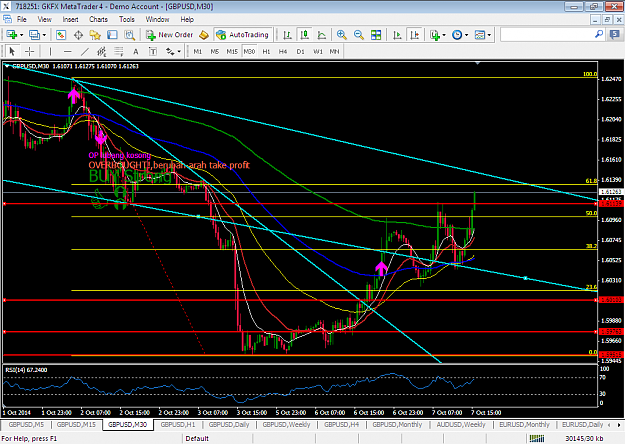The height and width of the screenshot is (444, 625).
Task: Click the Indicators list icon with green plus
Action: coord(435,35)
